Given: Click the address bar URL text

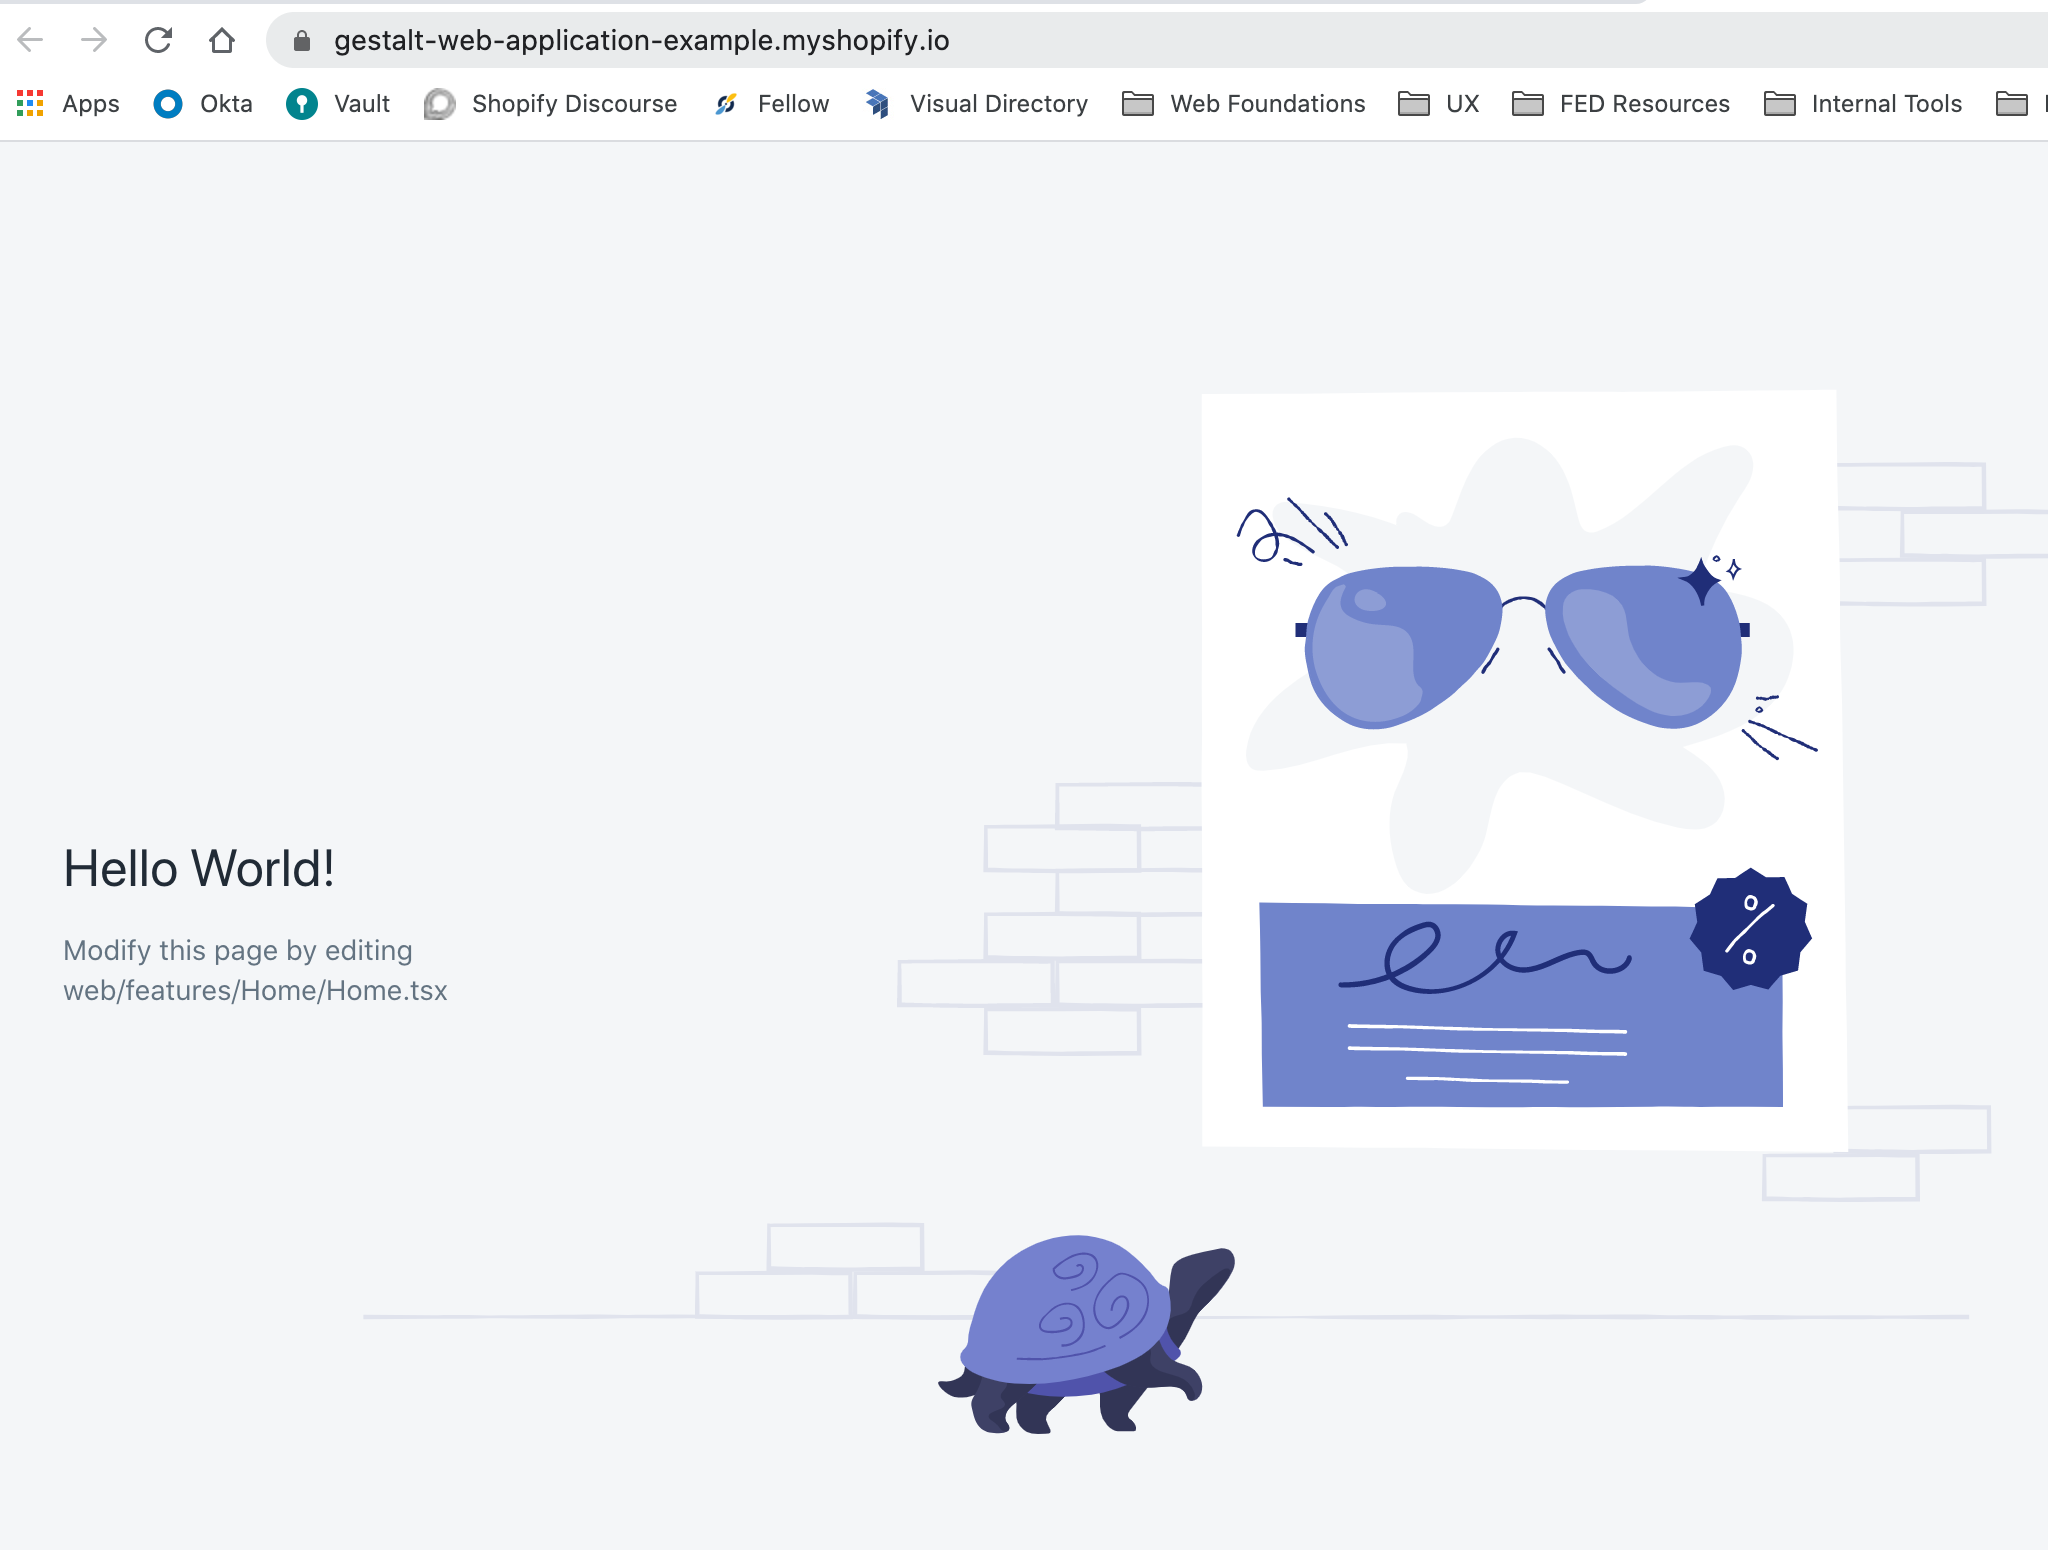Looking at the screenshot, I should pos(641,41).
